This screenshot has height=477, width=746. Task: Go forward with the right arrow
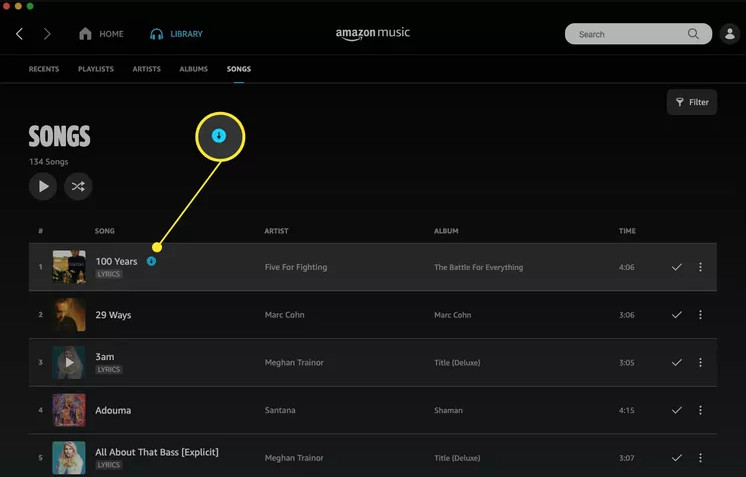click(47, 34)
